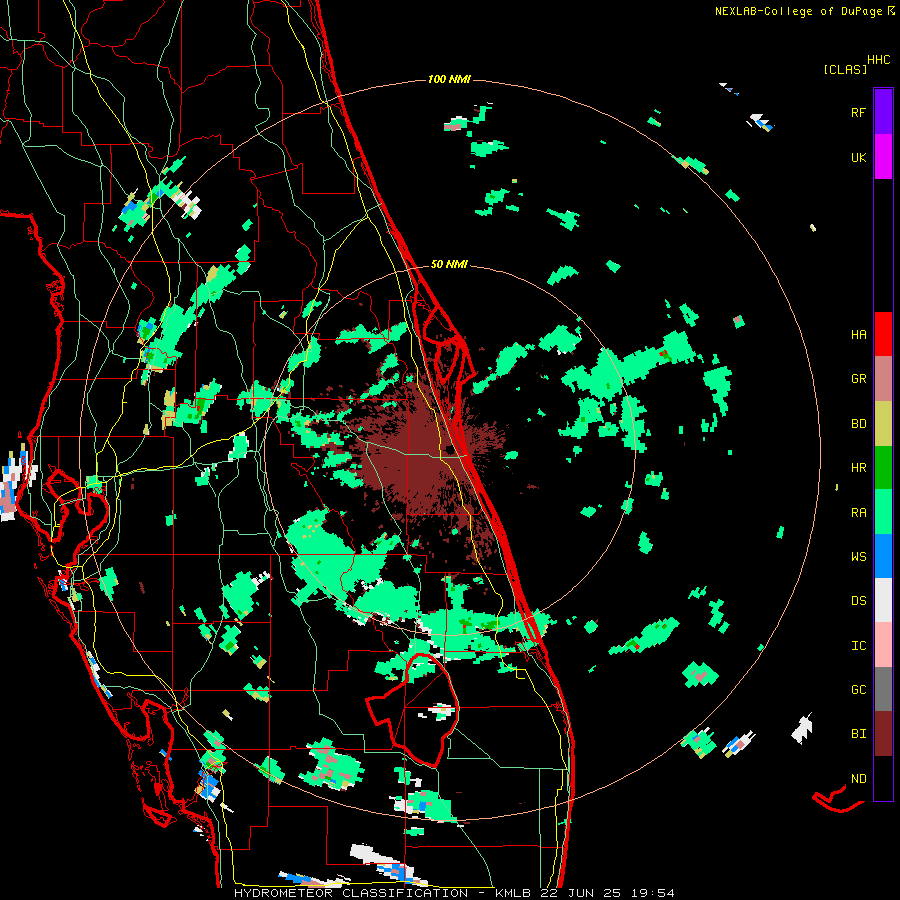900x900 pixels.
Task: Click the WS blue legend swatch
Action: point(883,556)
